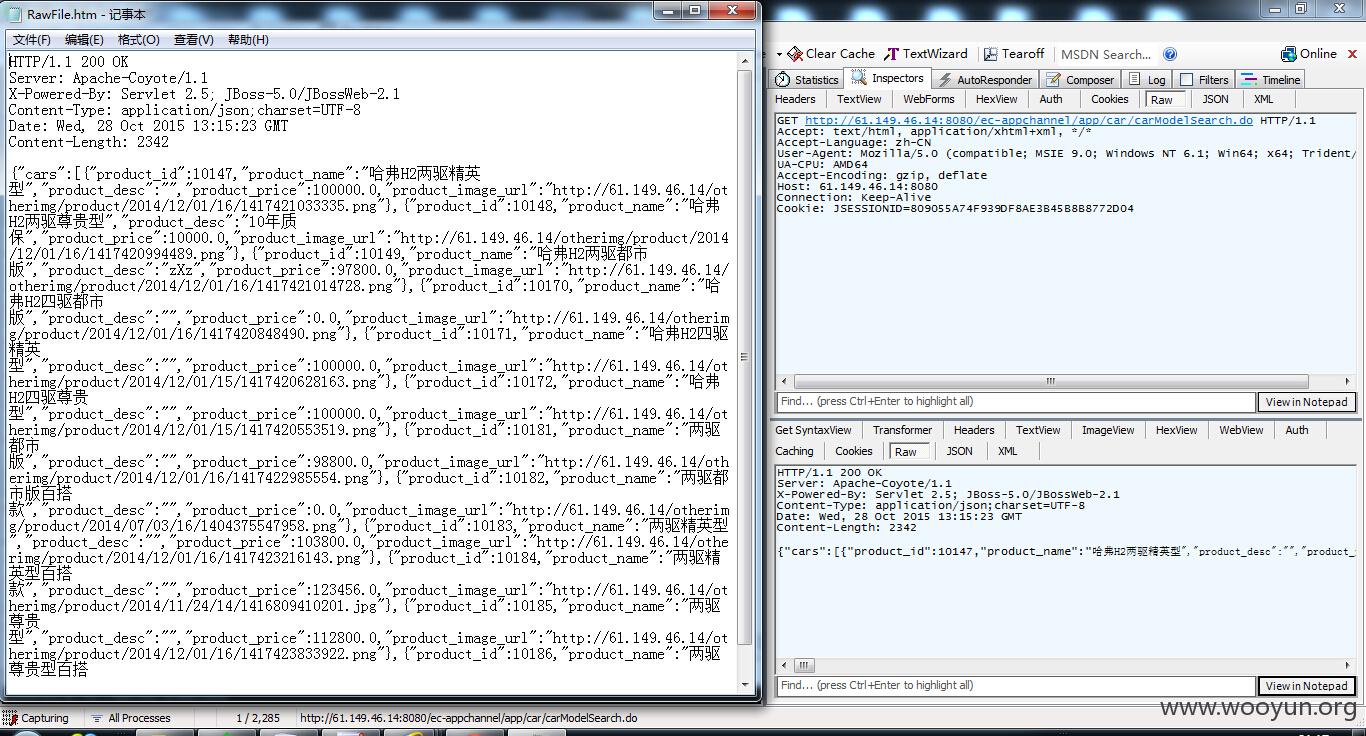Focus the request Find box
The image size is (1366, 736).
tap(1015, 402)
